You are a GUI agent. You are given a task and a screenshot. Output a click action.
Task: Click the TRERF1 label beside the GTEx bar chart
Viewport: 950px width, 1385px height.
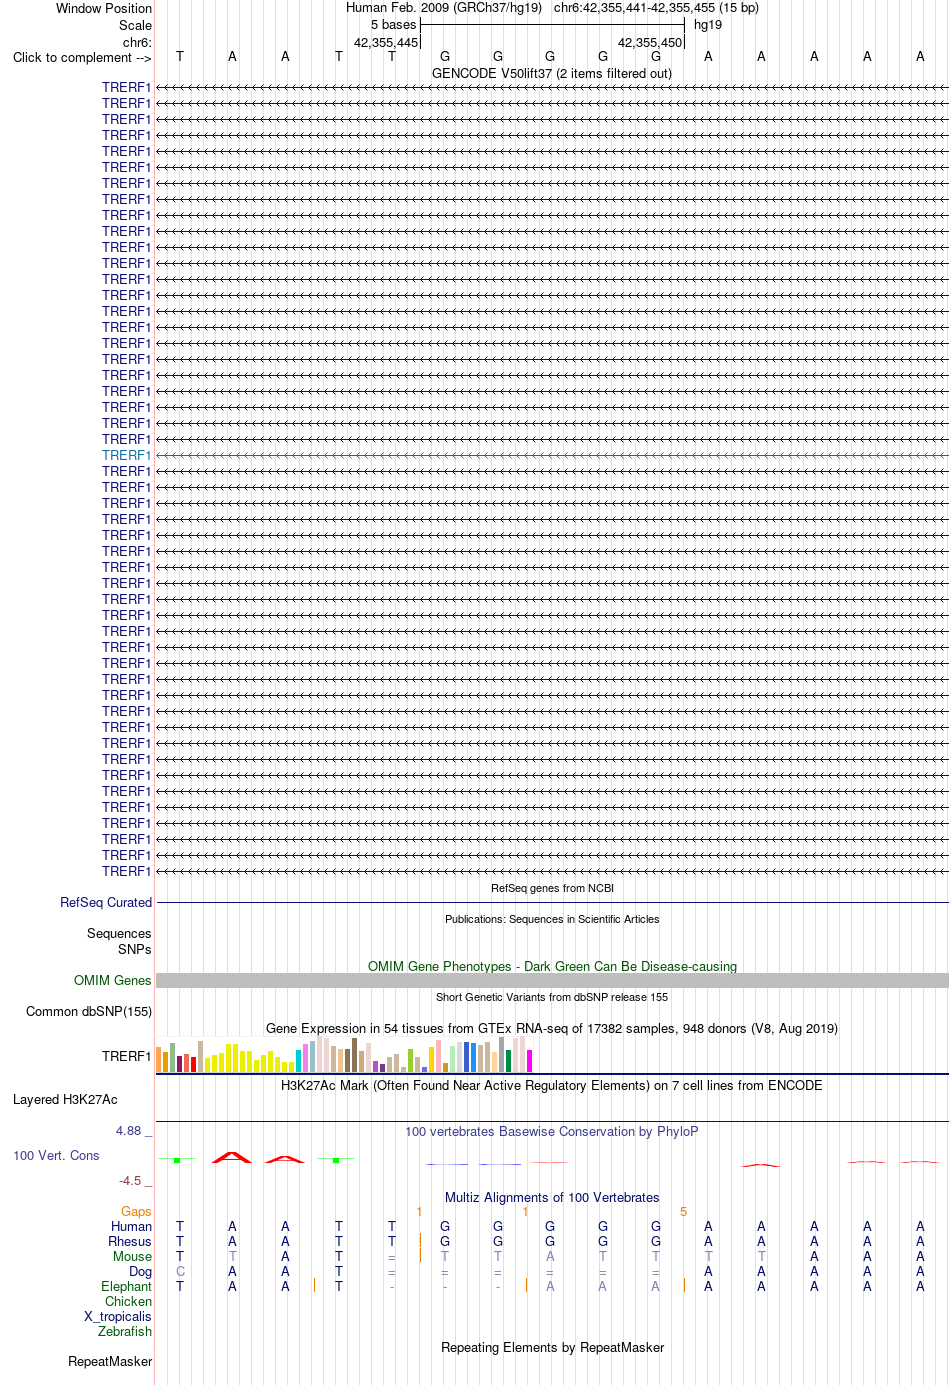click(x=126, y=1056)
